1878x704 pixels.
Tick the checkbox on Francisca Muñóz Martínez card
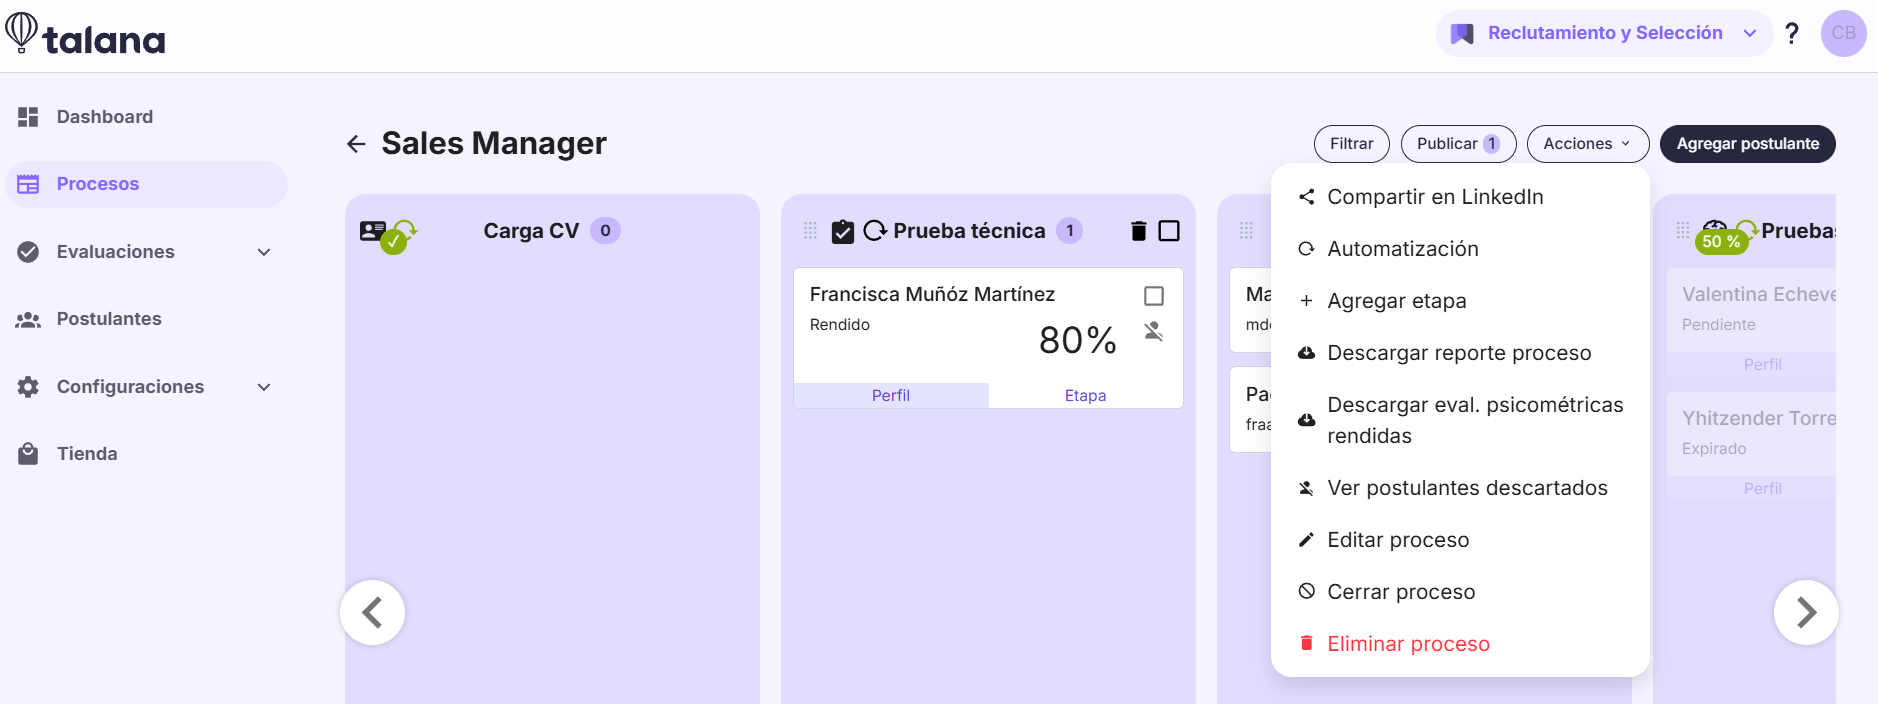coord(1153,296)
